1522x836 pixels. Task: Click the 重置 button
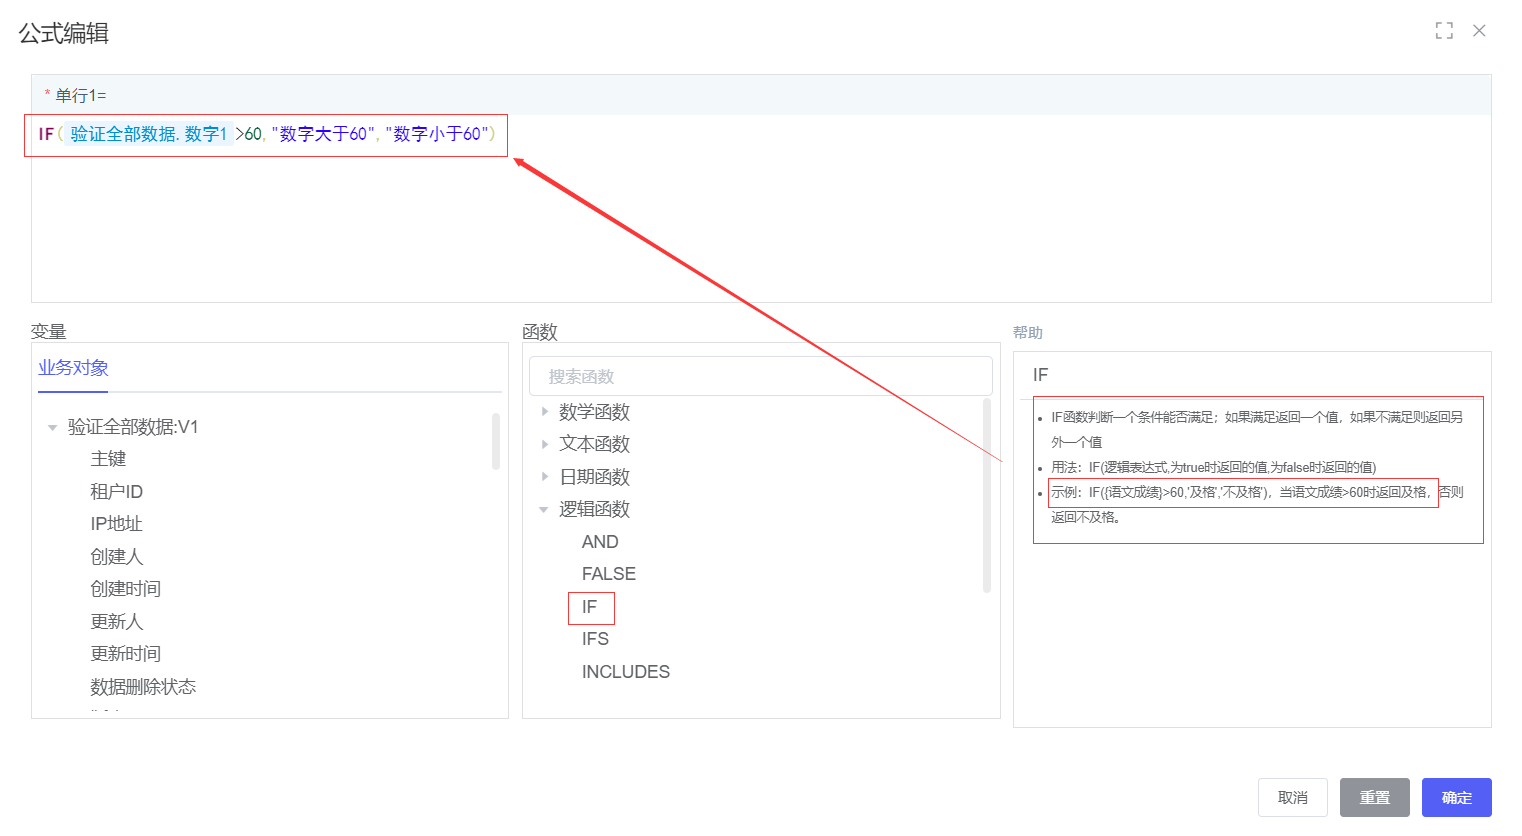(1374, 797)
